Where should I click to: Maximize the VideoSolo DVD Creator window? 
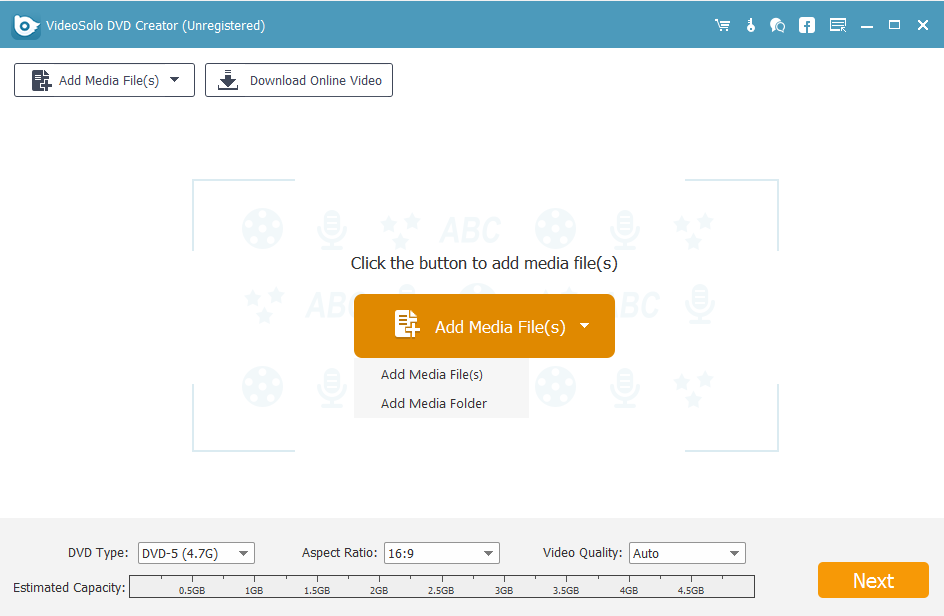click(x=895, y=25)
